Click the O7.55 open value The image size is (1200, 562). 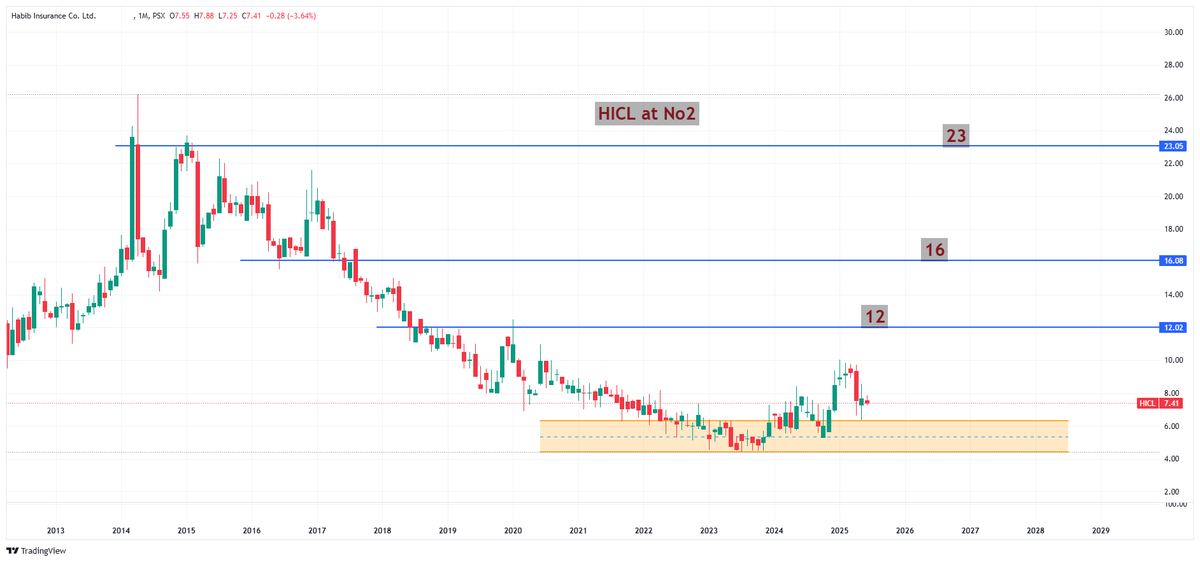(x=181, y=16)
